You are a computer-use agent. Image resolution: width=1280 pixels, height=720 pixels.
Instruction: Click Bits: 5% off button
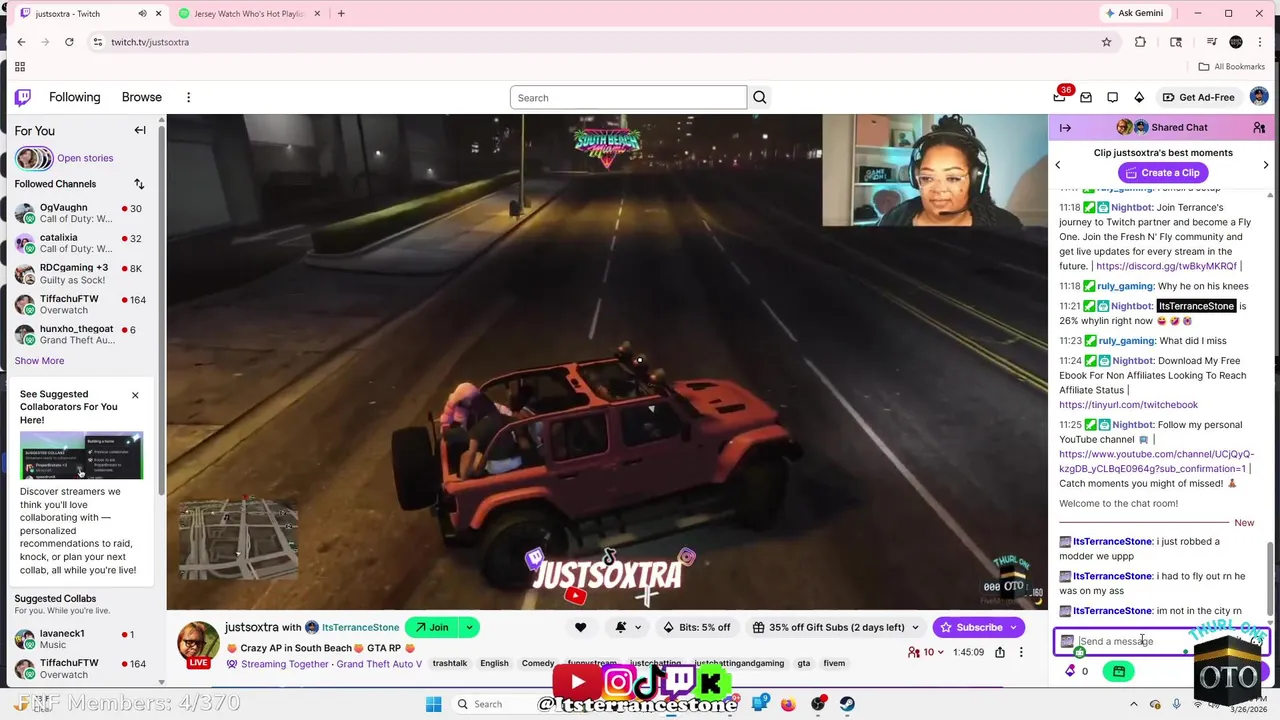(x=697, y=627)
